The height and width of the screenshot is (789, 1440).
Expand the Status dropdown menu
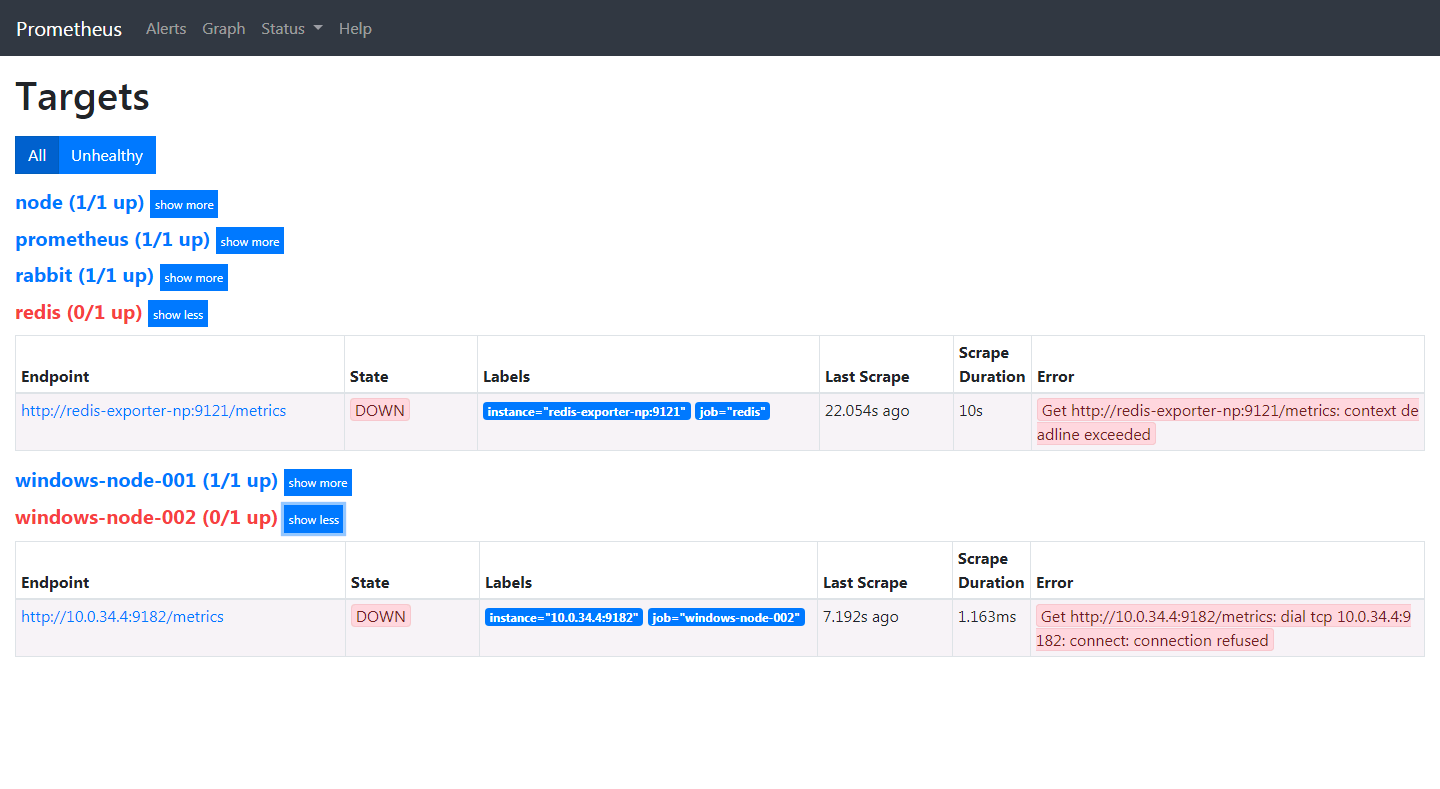point(292,29)
